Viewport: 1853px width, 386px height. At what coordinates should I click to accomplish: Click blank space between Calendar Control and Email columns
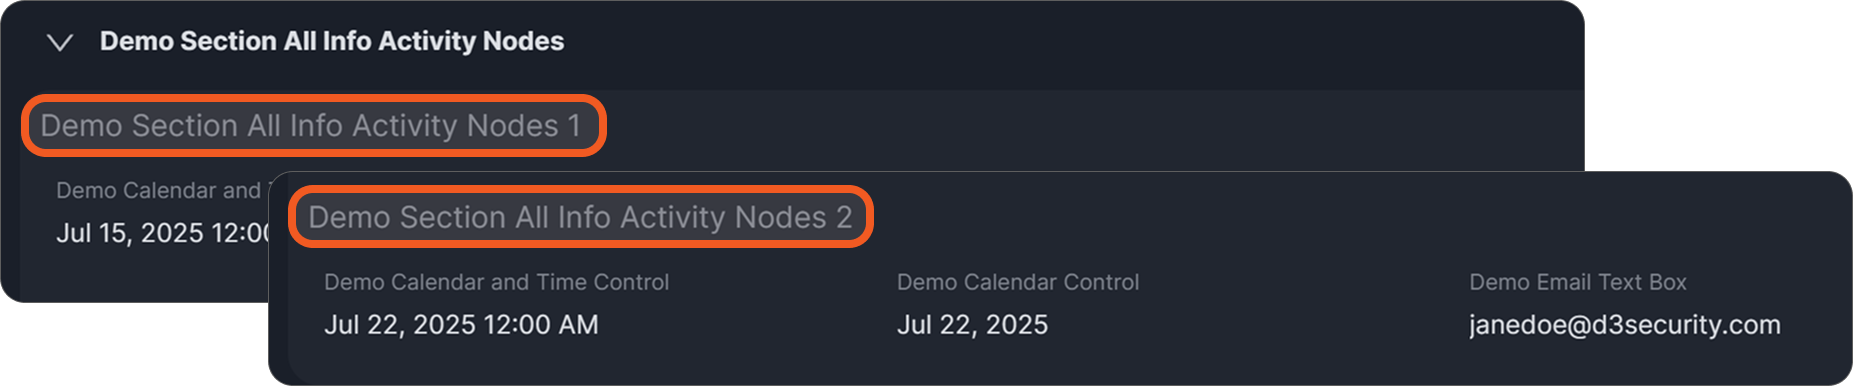coord(1300,305)
